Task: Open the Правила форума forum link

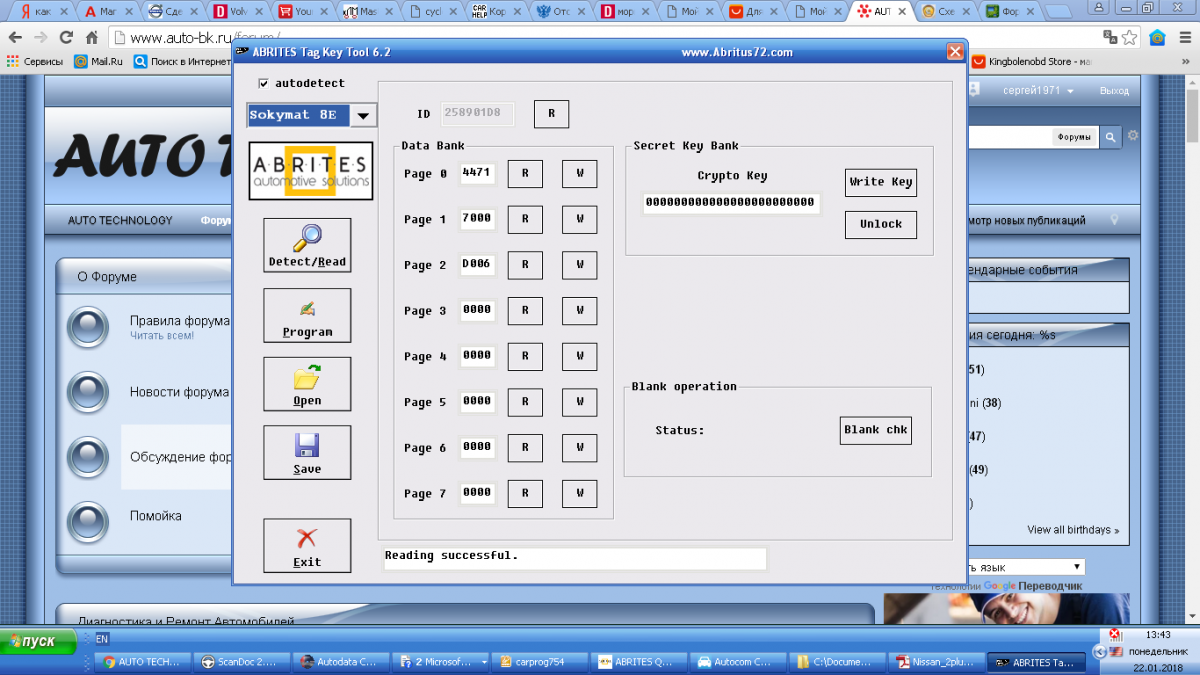Action: [179, 321]
